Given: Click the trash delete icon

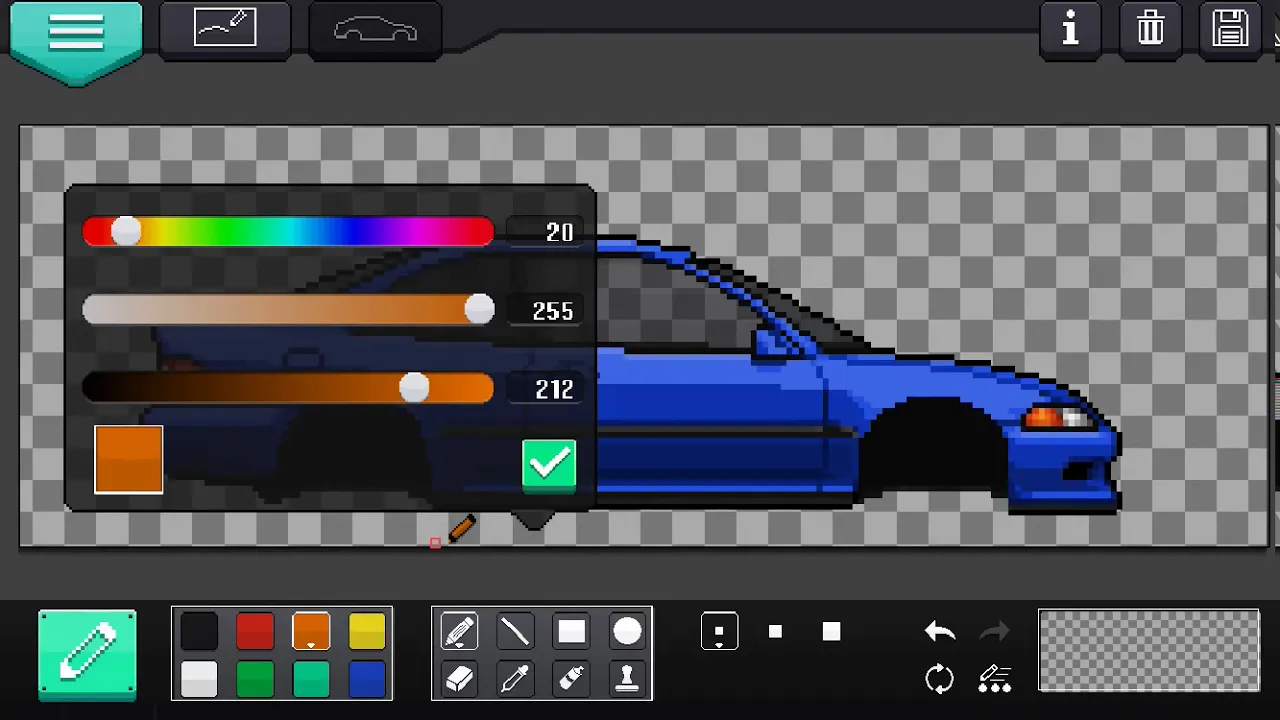Looking at the screenshot, I should point(1150,29).
